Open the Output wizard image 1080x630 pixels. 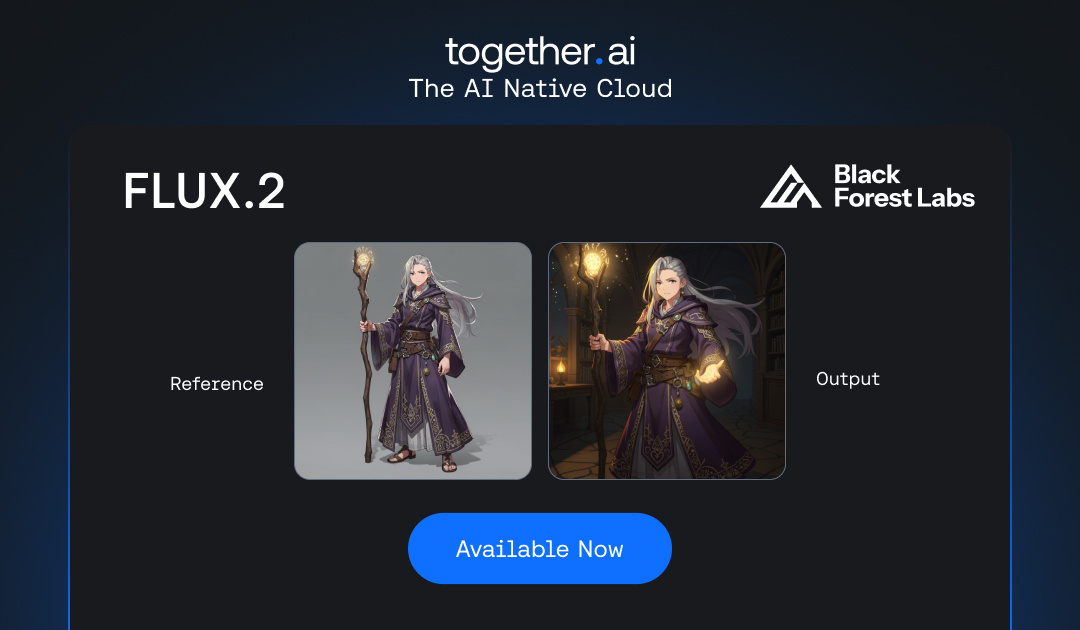click(x=667, y=361)
